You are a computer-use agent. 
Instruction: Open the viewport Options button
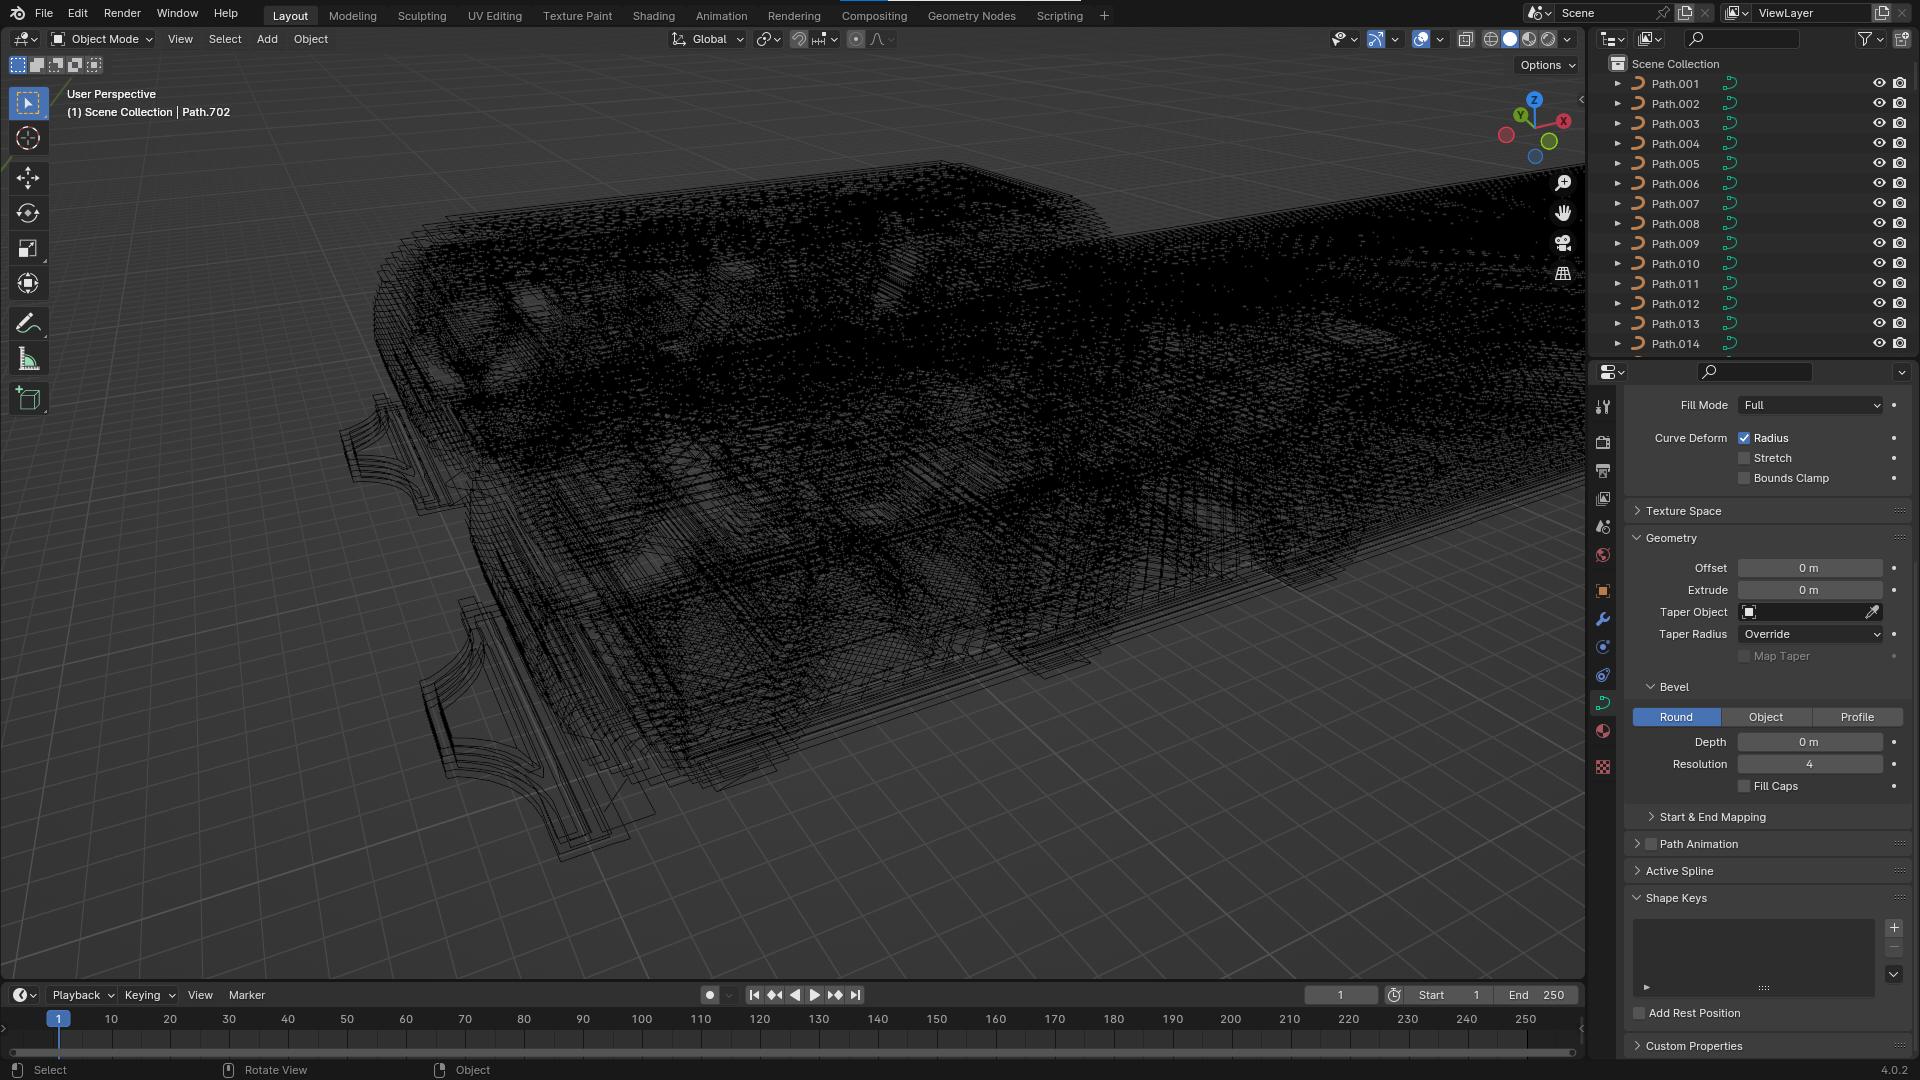pos(1547,65)
